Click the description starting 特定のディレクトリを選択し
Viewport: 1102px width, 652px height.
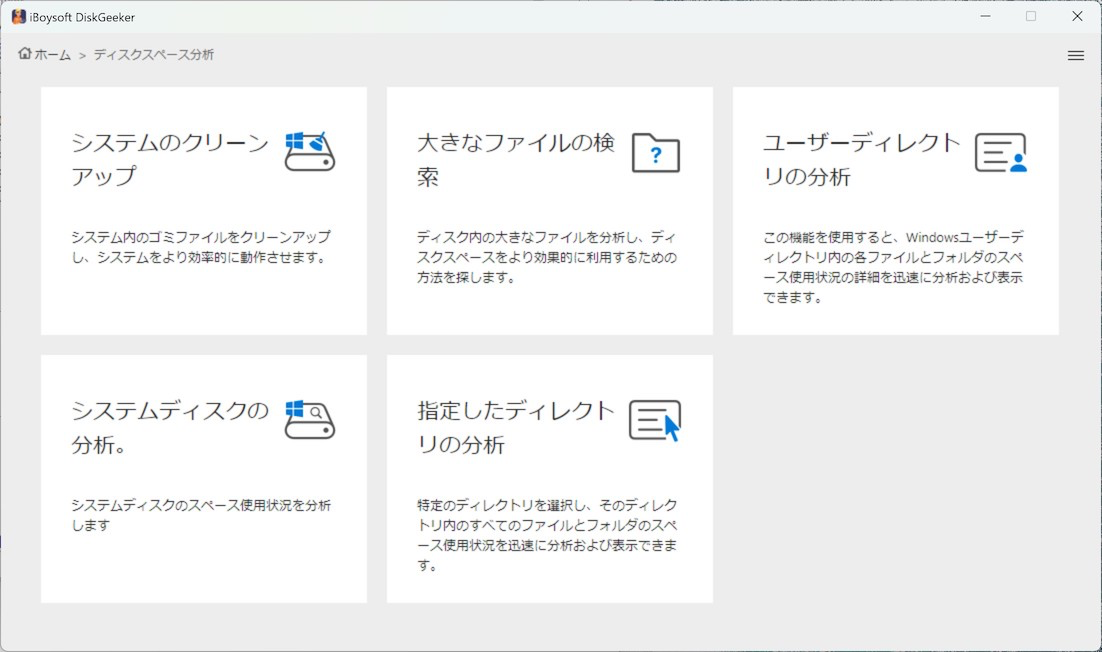click(x=547, y=535)
